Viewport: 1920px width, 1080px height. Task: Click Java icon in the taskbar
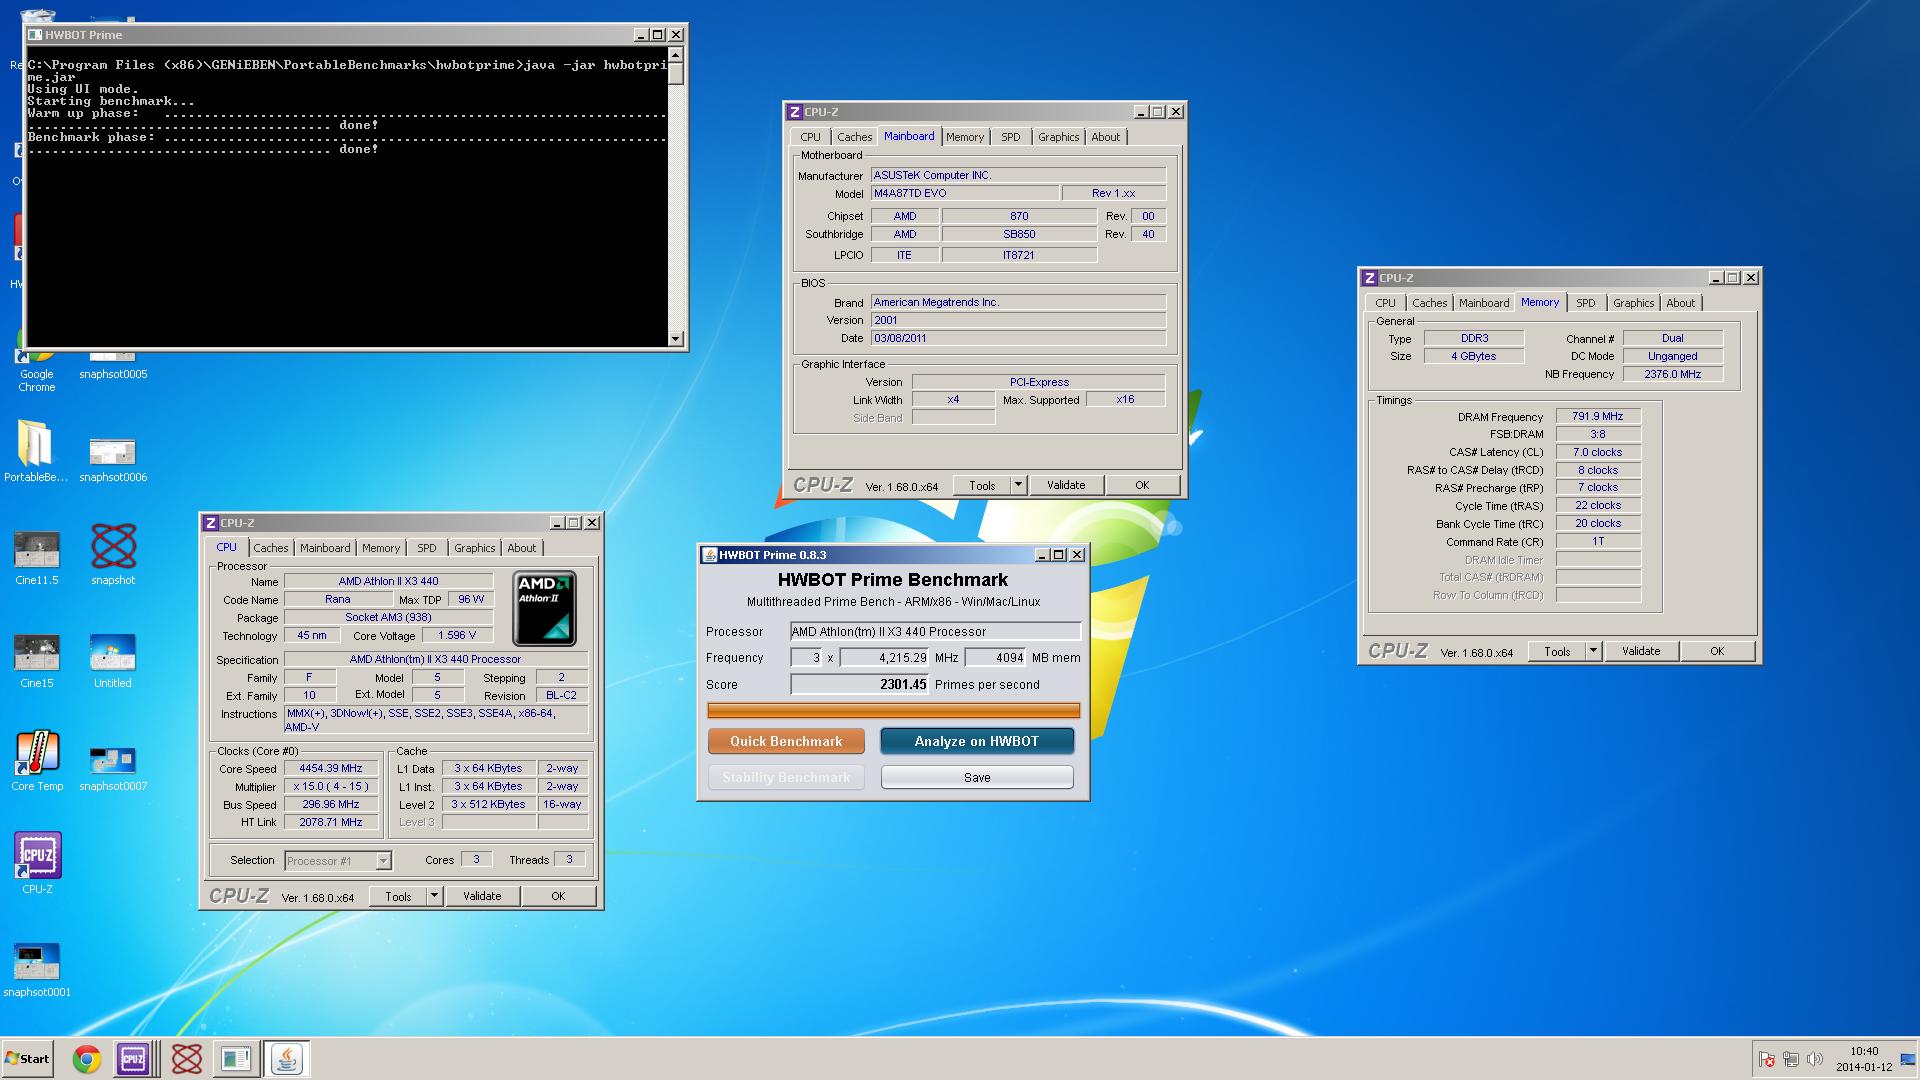[x=287, y=1059]
